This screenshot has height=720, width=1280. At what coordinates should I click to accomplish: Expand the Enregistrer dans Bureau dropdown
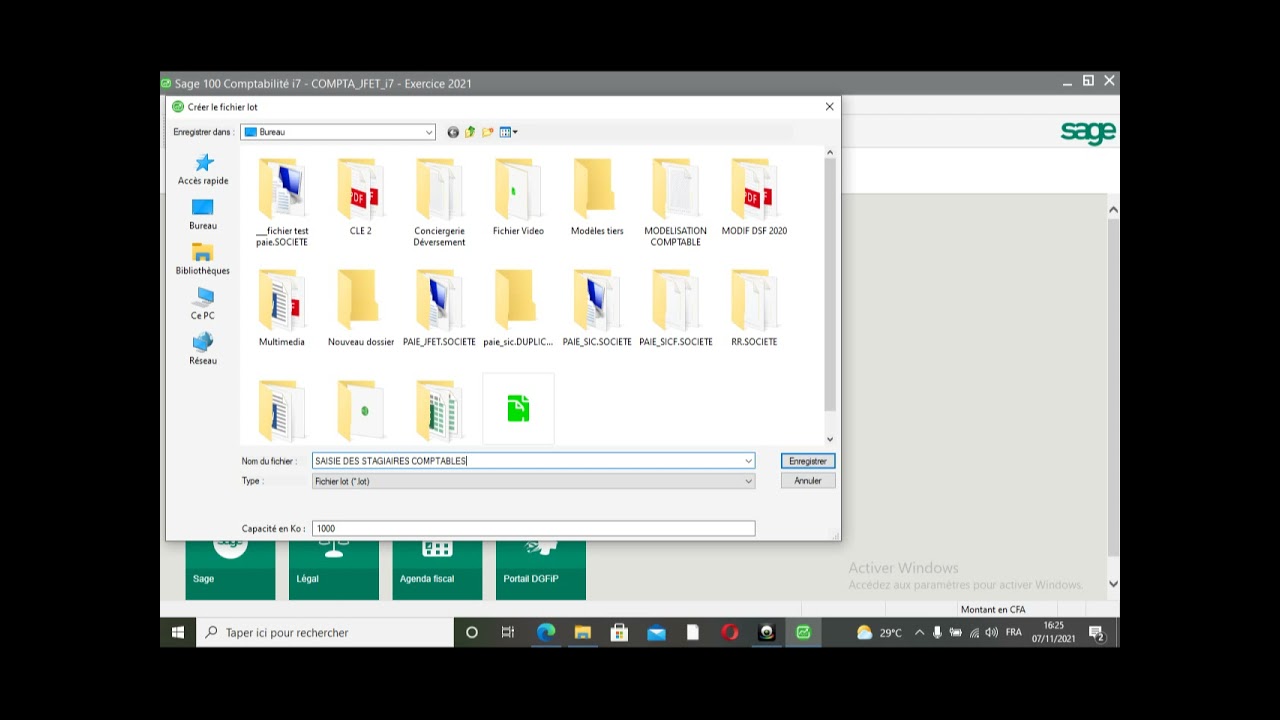(429, 132)
